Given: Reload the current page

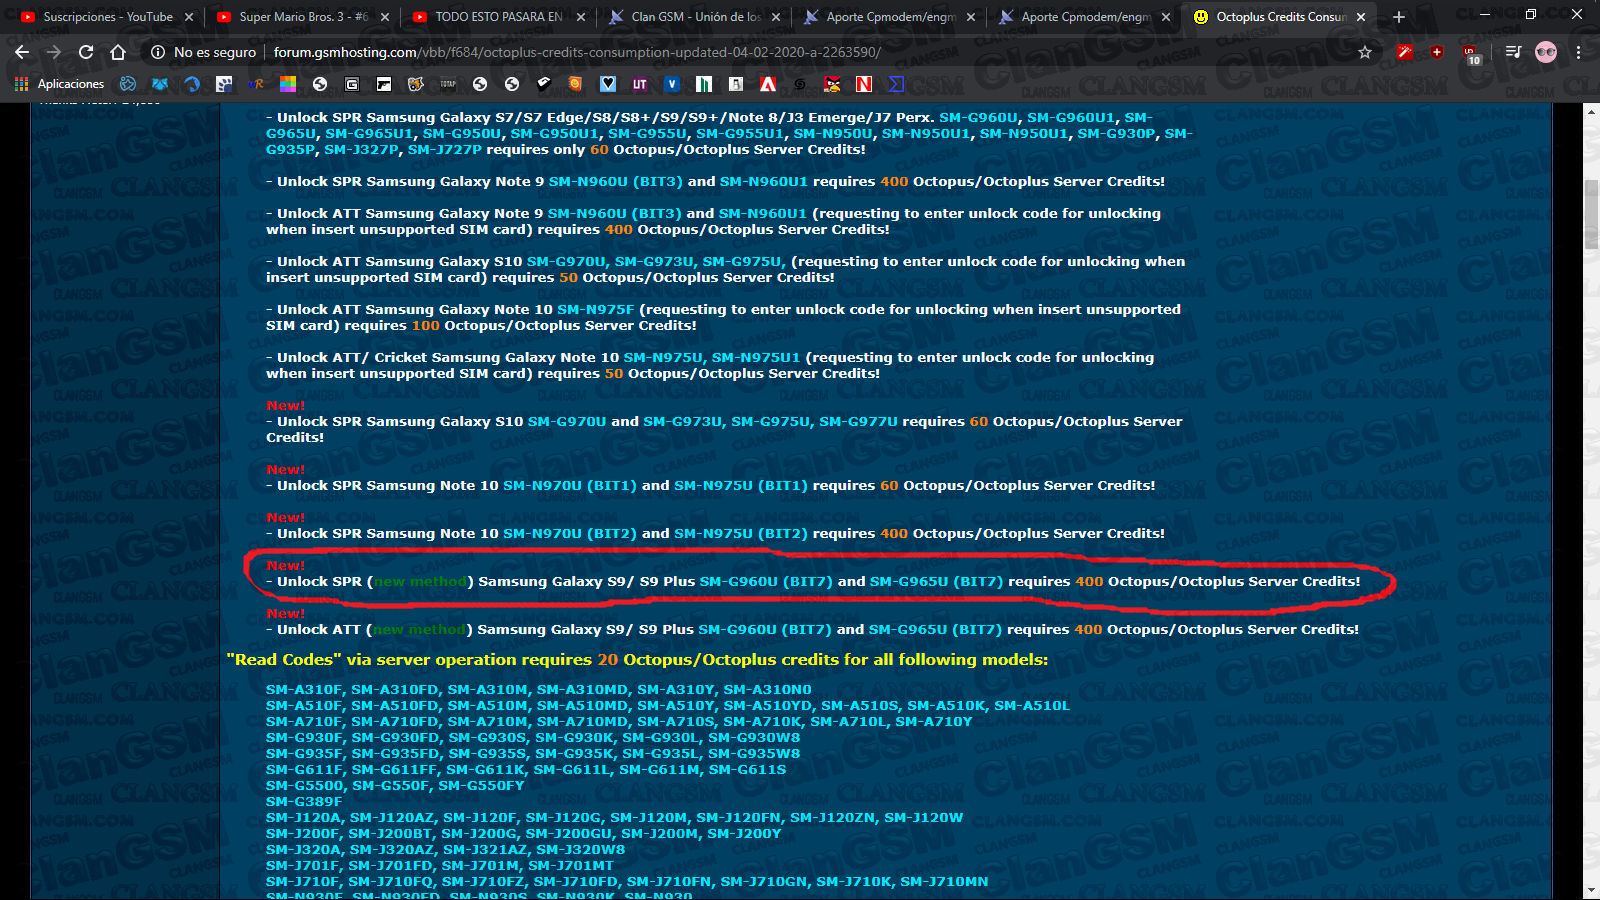Looking at the screenshot, I should (86, 52).
